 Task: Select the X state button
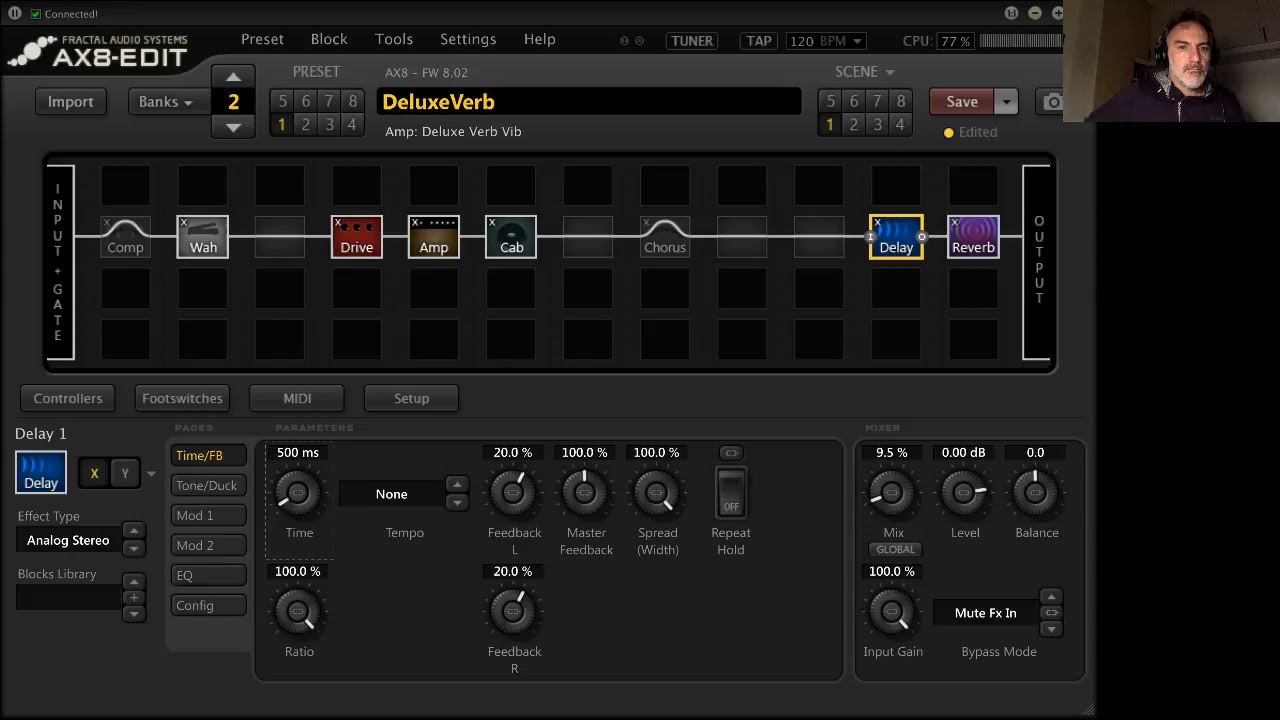tap(94, 473)
